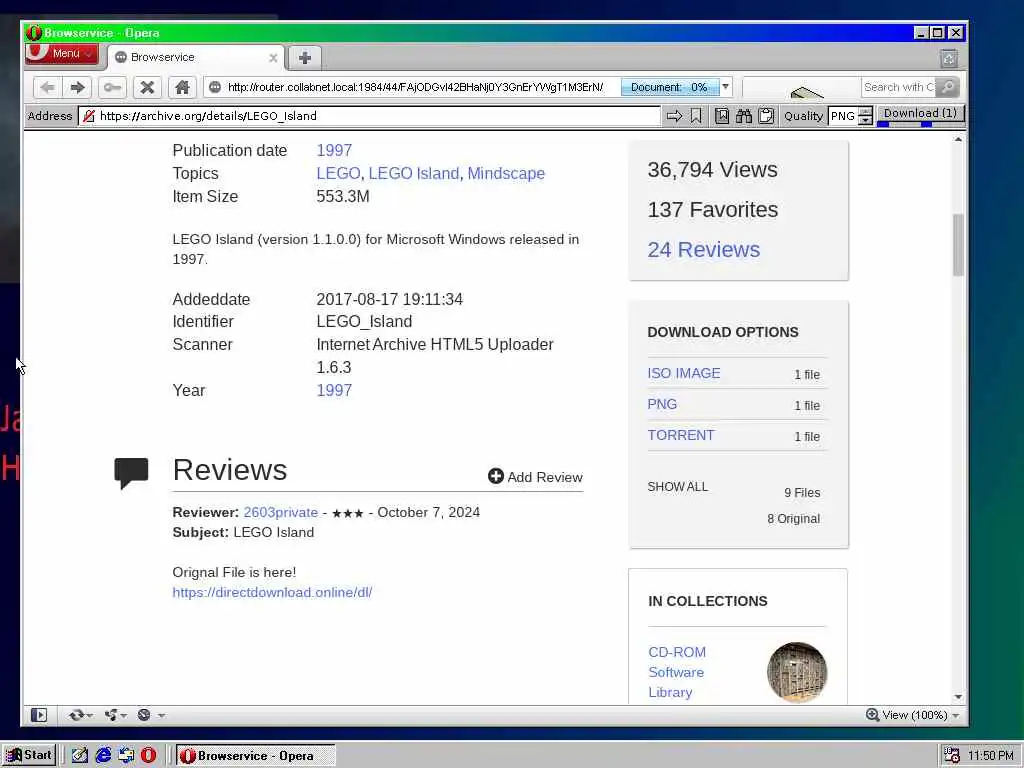Click the system tray scheduler icon
The width and height of the screenshot is (1024, 768).
point(952,756)
